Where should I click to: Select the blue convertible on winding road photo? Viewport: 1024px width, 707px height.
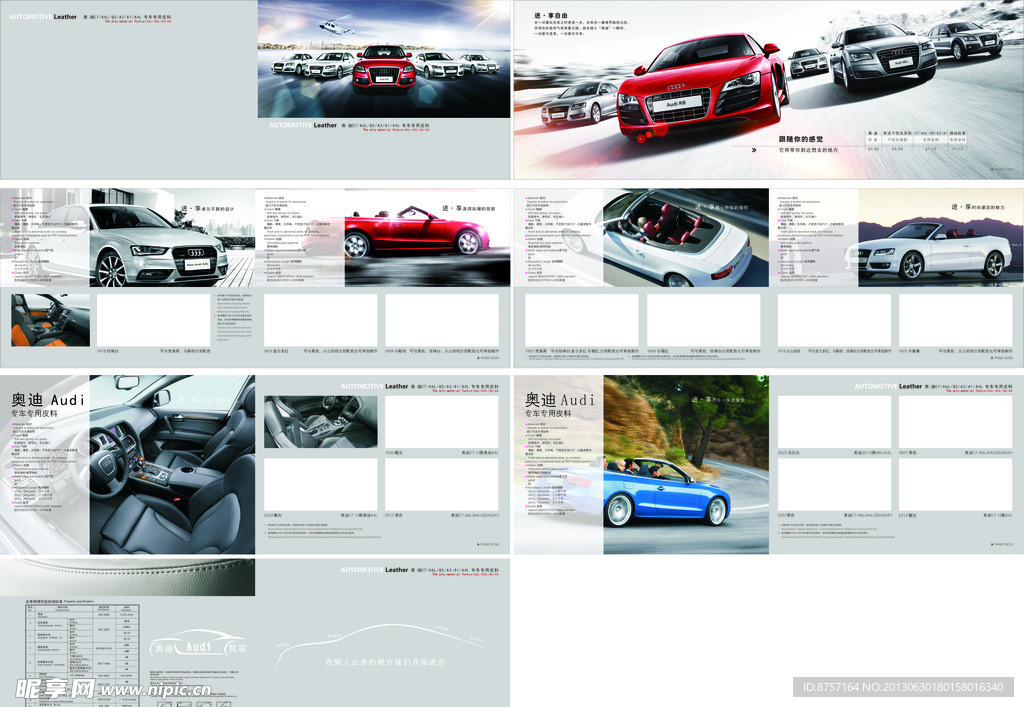click(686, 464)
